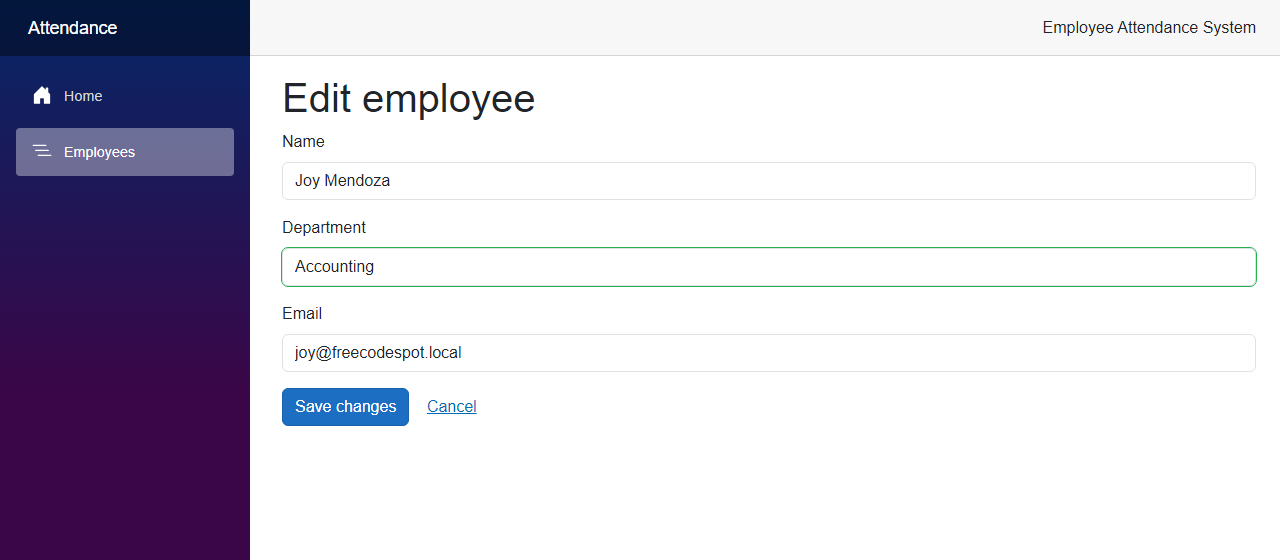Click the Home house icon in sidebar
Viewport: 1280px width, 560px height.
(42, 96)
